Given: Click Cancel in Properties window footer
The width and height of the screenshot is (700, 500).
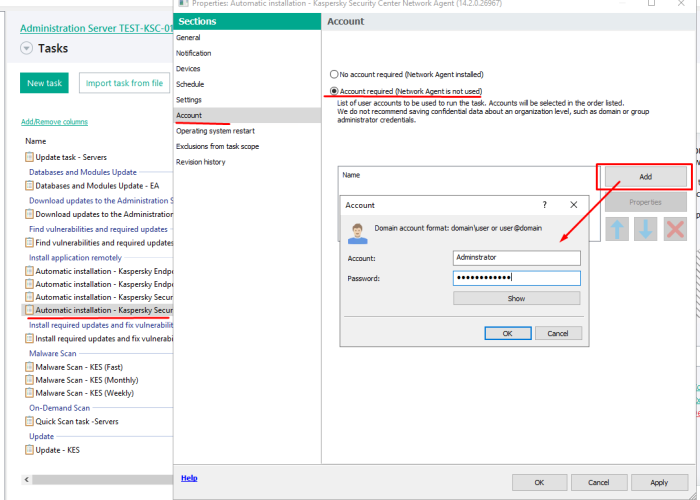Looking at the screenshot, I should (599, 482).
